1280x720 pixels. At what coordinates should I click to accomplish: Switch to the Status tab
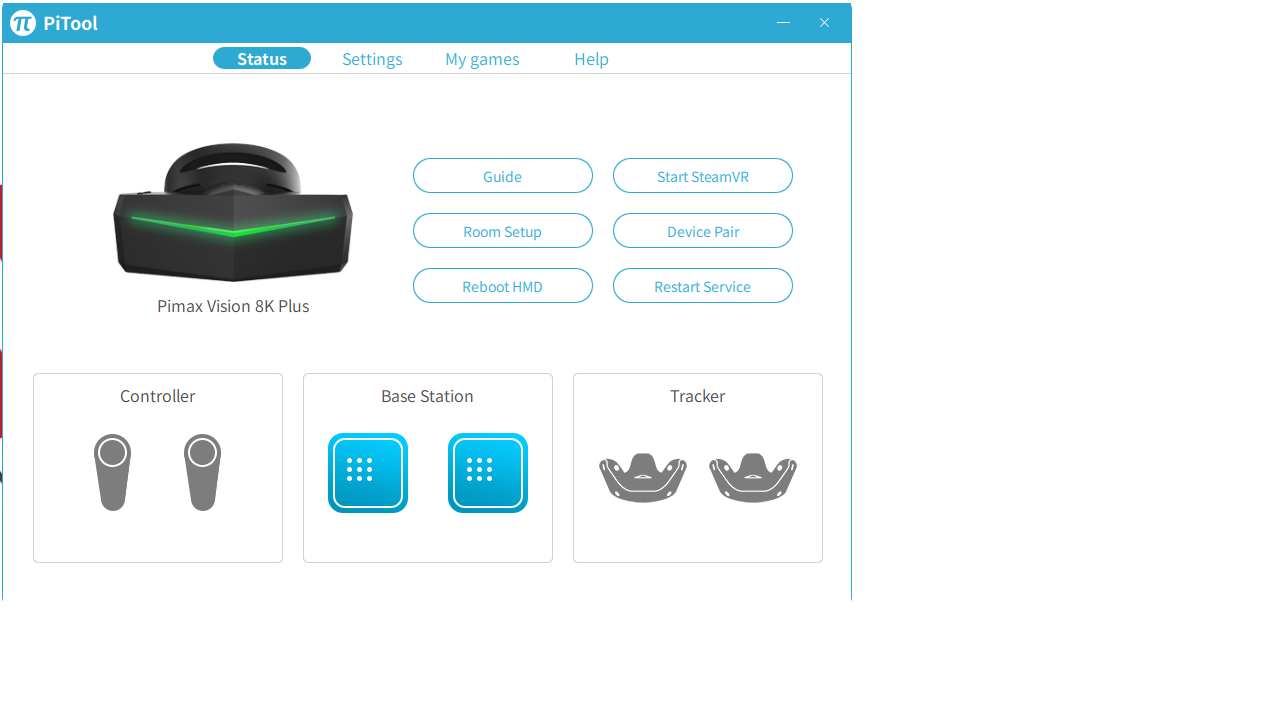[x=262, y=59]
